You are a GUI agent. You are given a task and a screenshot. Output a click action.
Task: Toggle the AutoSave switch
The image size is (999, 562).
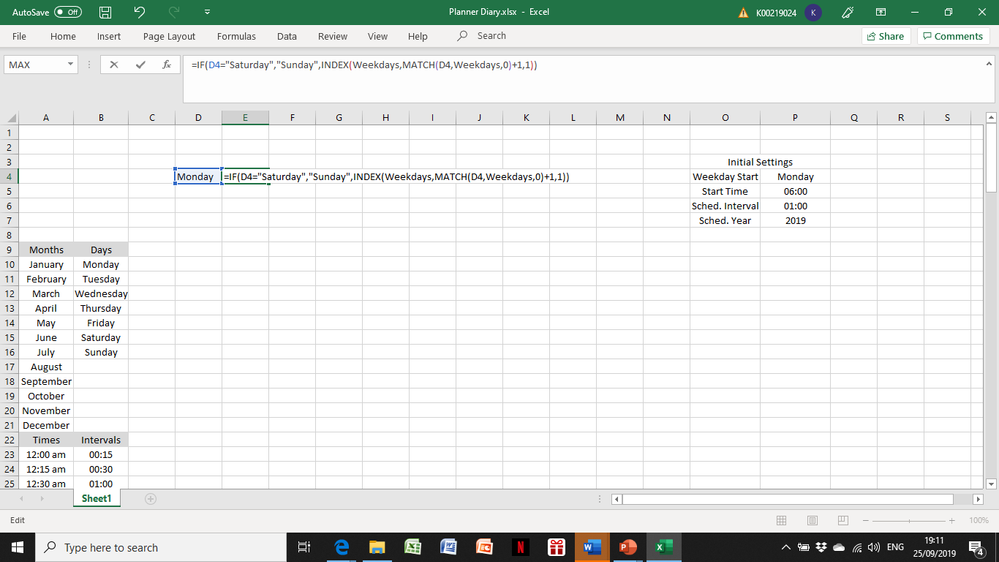click(68, 12)
